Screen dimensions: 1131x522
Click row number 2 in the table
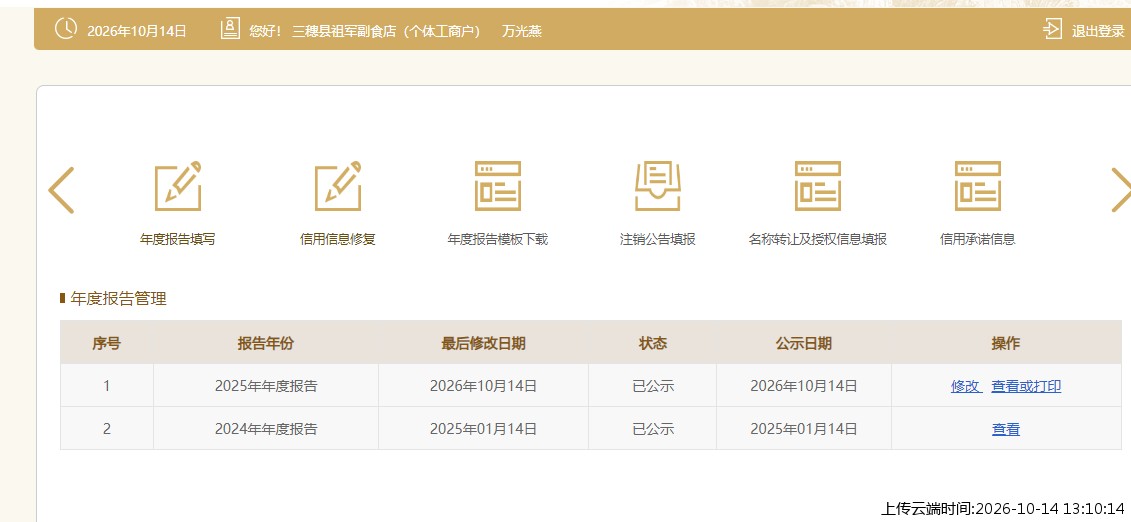coord(107,429)
